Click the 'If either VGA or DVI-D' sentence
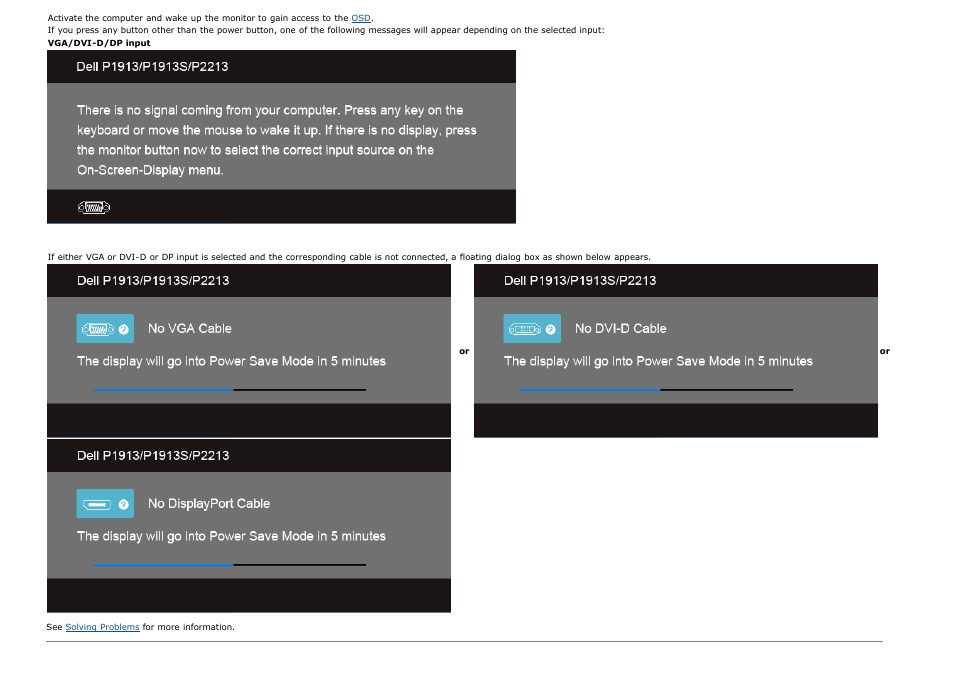The height and width of the screenshot is (675, 954). click(x=349, y=257)
